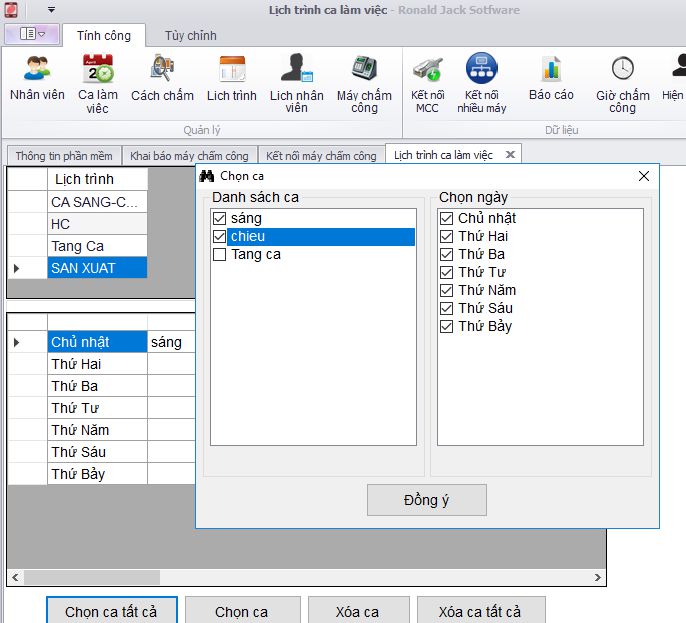Open the Kết nối máy chấm công tab

pyautogui.click(x=321, y=156)
